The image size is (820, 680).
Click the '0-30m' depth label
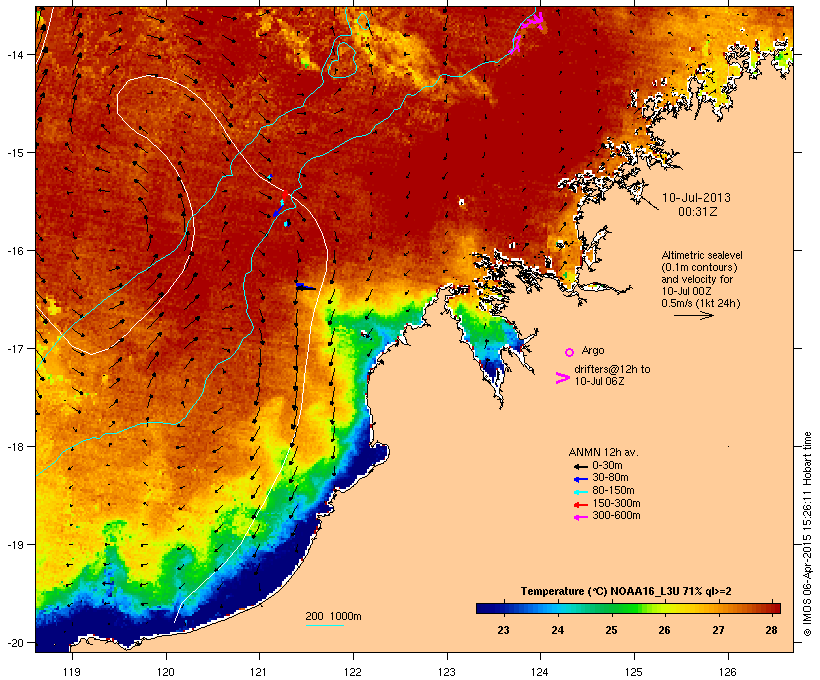click(607, 466)
